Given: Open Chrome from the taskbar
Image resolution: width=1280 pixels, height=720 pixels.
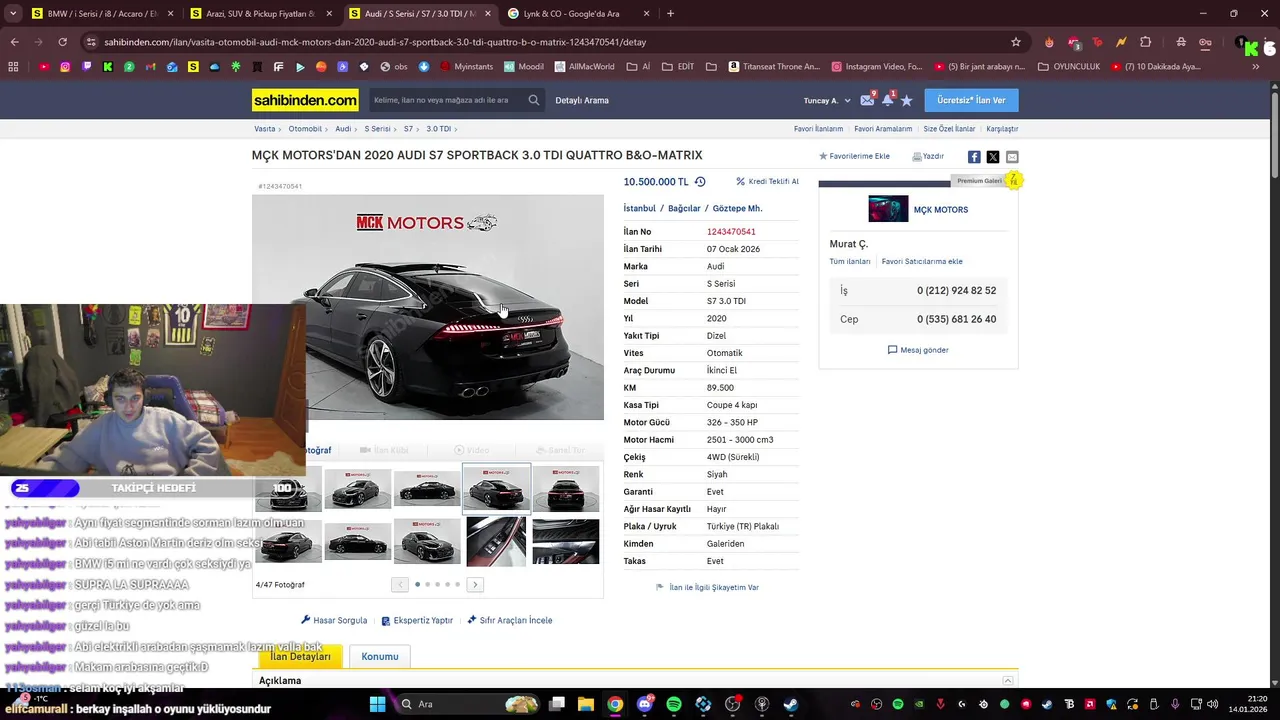Looking at the screenshot, I should [615, 704].
